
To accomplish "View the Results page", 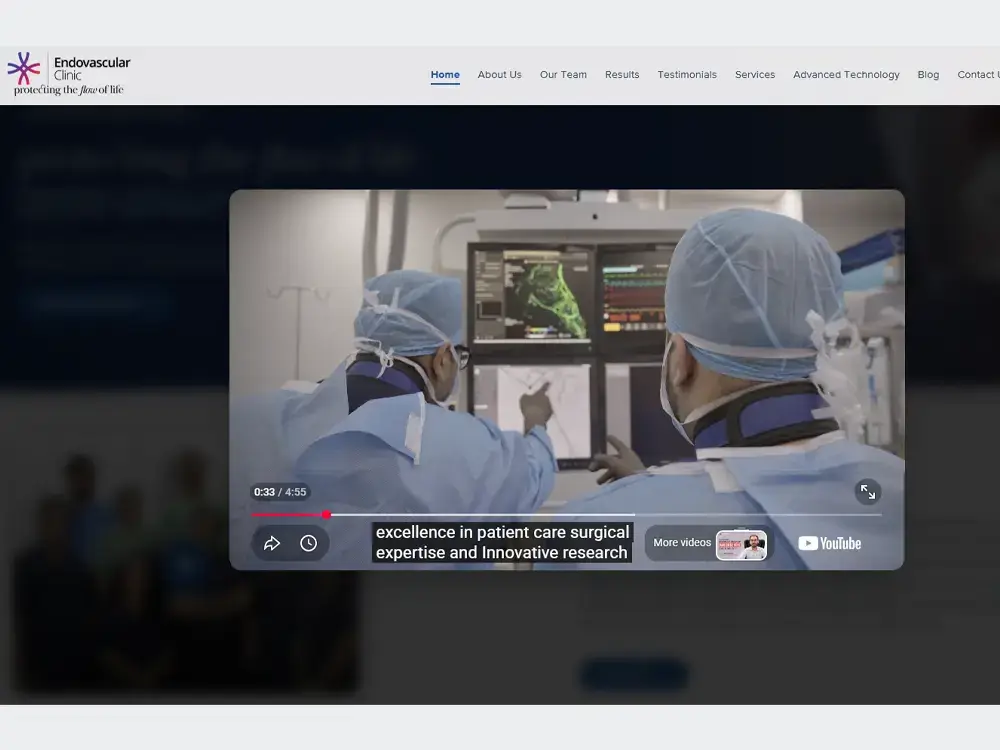I will (x=622, y=75).
